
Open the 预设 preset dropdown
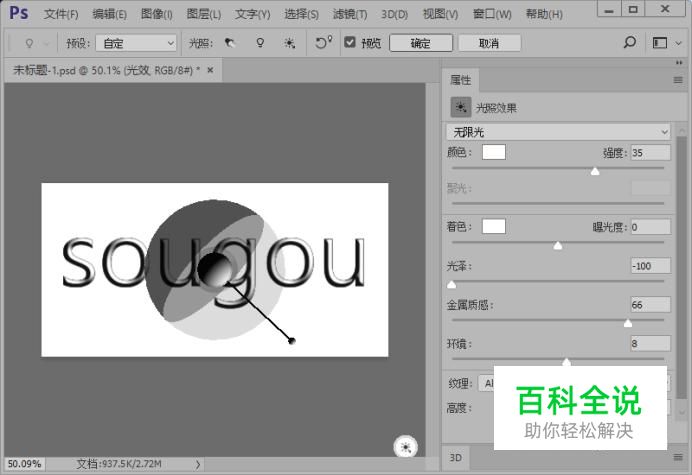(x=136, y=43)
